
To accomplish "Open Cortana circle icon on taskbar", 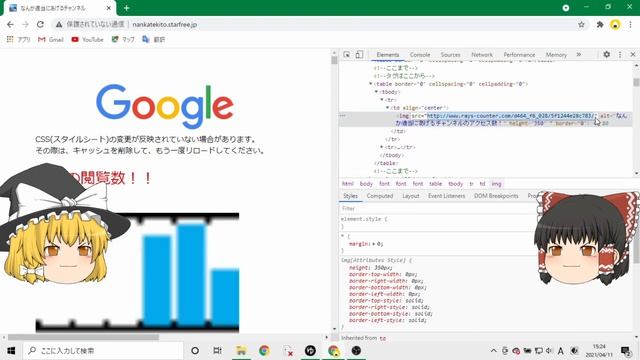I will pyautogui.click(x=195, y=351).
